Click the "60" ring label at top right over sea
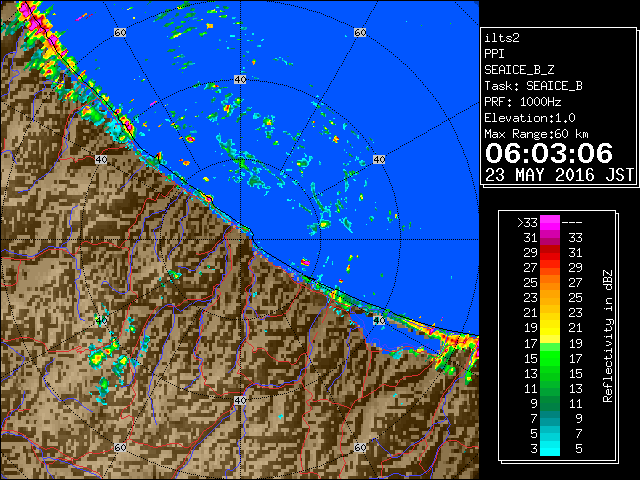Viewport: 640px width, 480px height. click(360, 32)
